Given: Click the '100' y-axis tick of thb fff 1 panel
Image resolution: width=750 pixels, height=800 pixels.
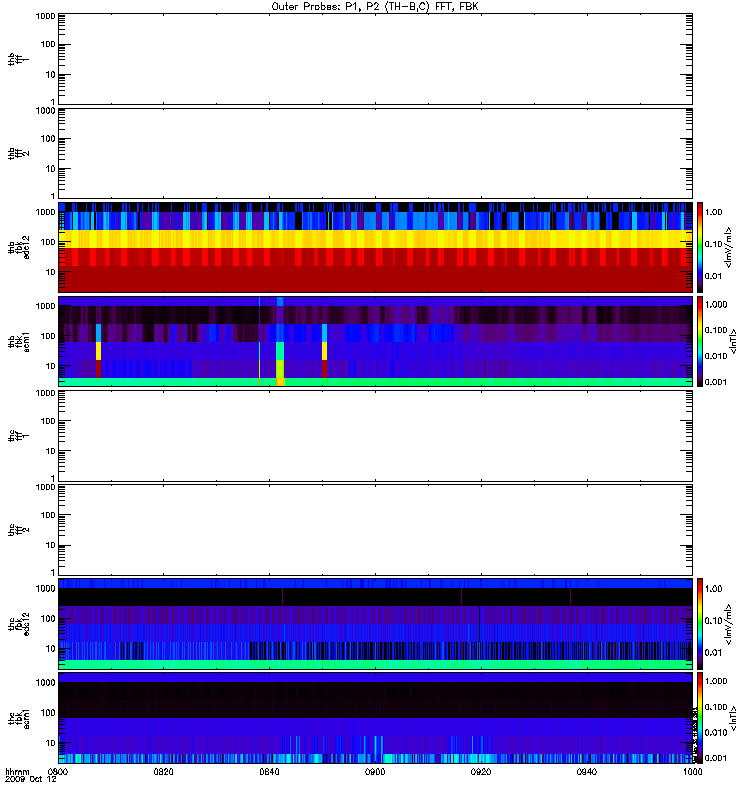Looking at the screenshot, I should click(48, 44).
